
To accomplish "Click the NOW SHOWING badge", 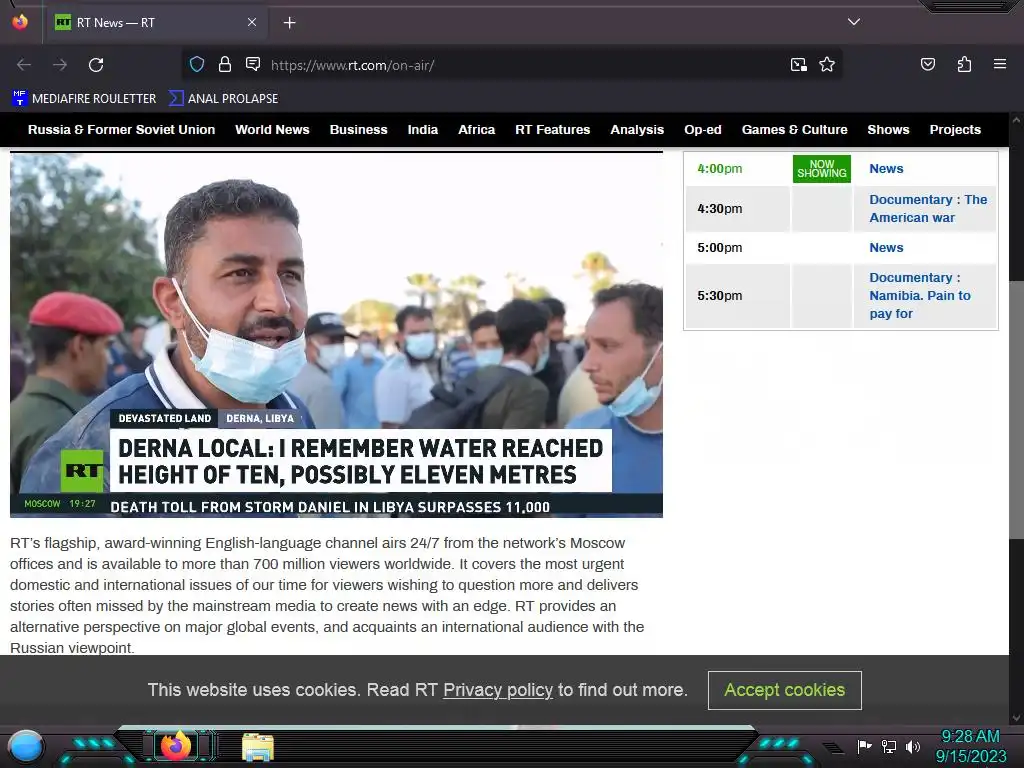I will point(822,168).
